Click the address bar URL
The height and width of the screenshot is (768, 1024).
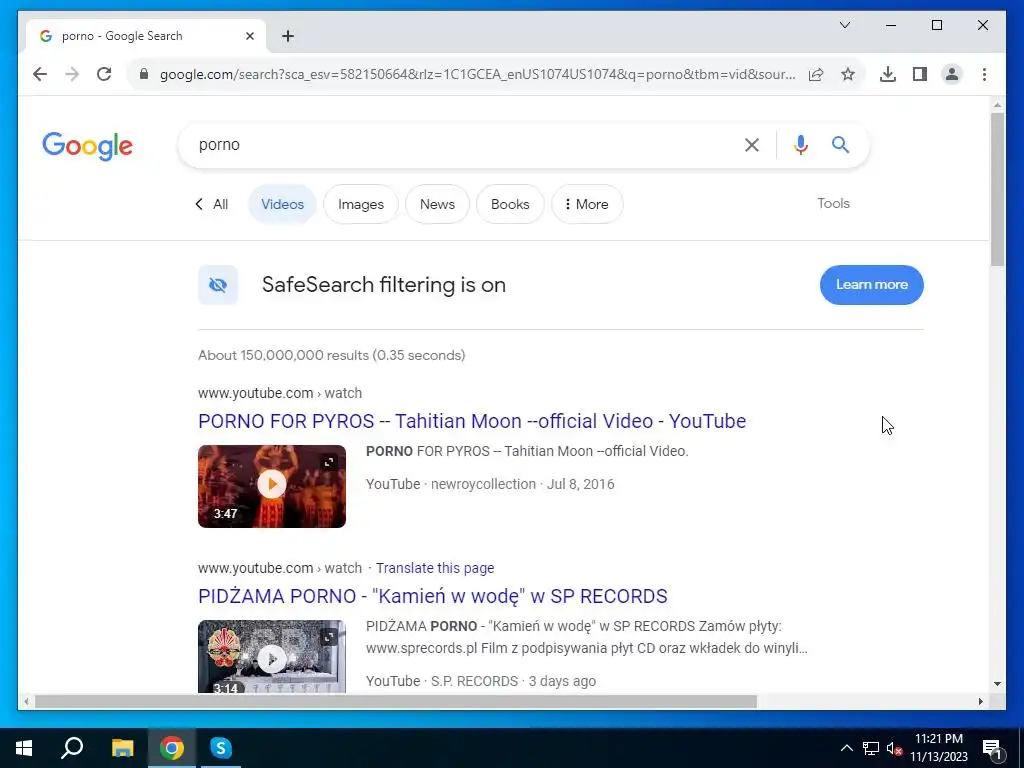click(x=477, y=74)
